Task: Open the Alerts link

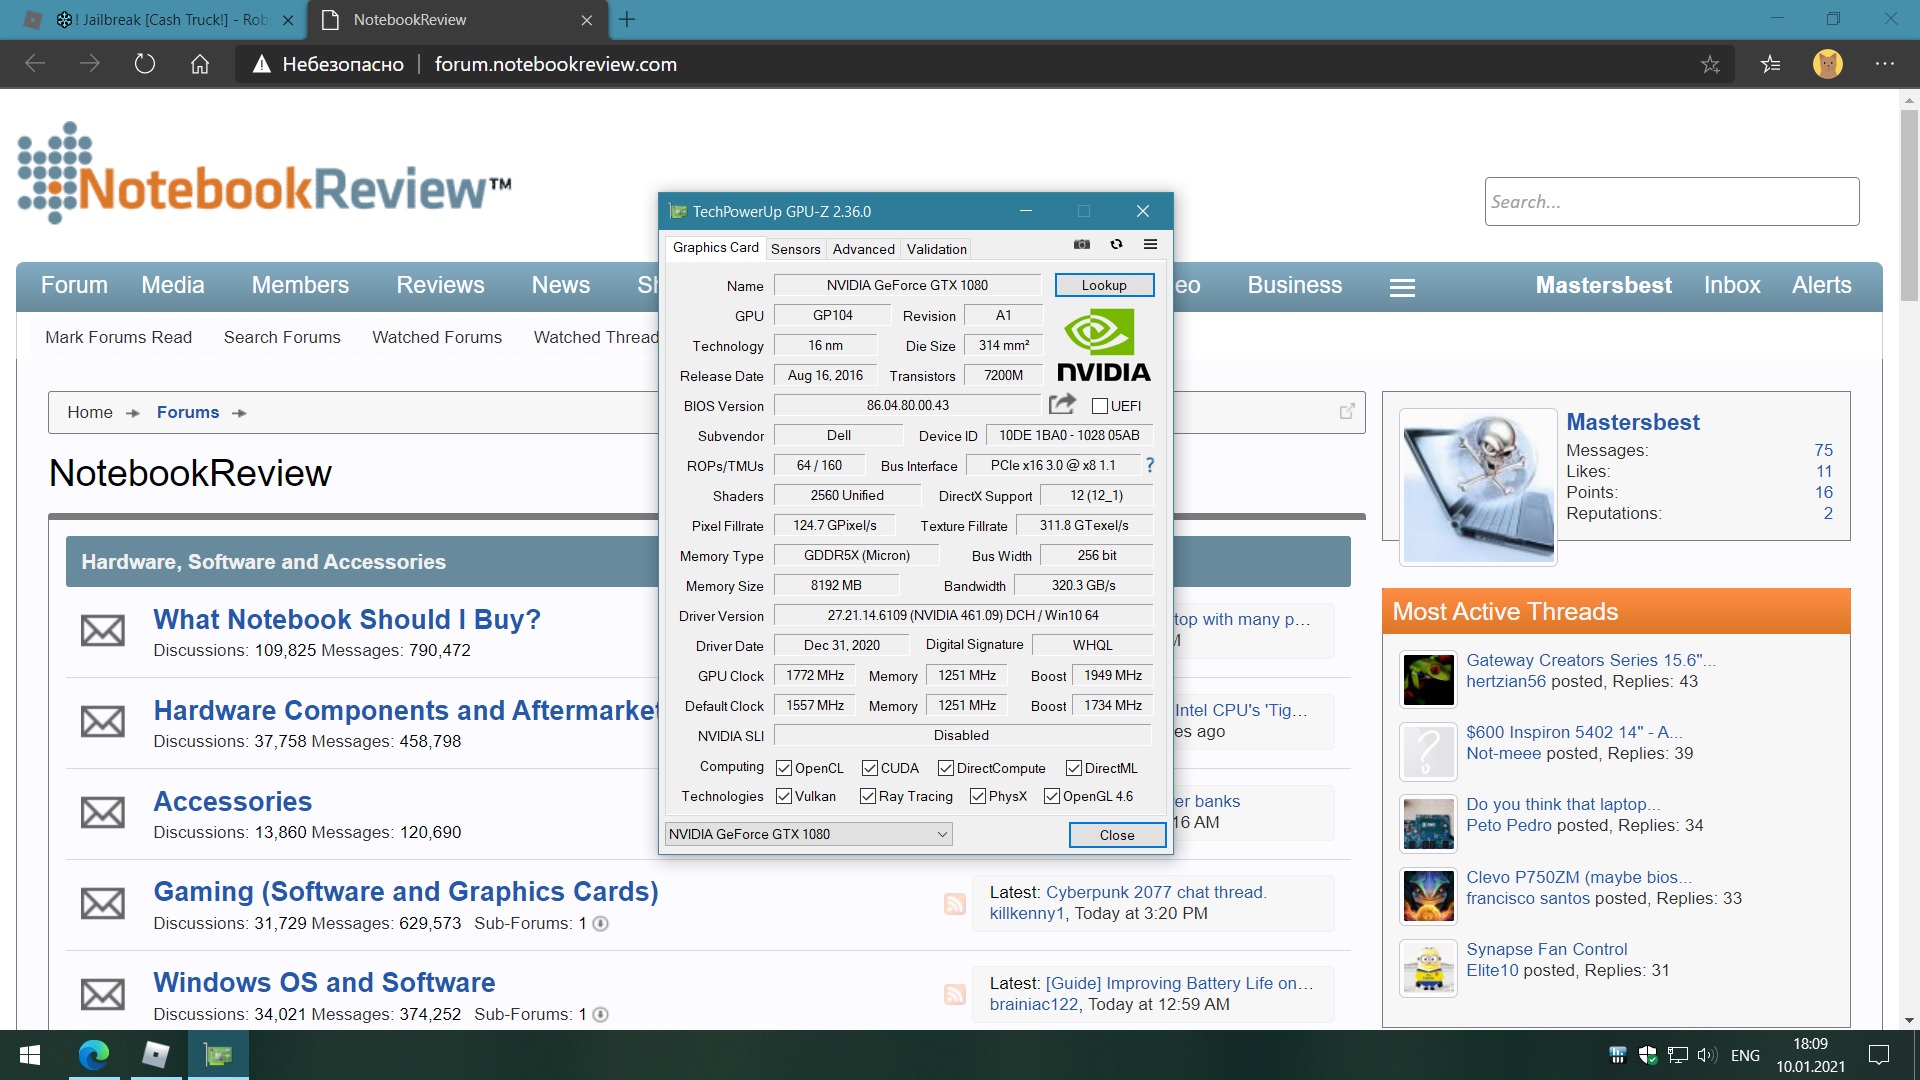Action: 1822,285
